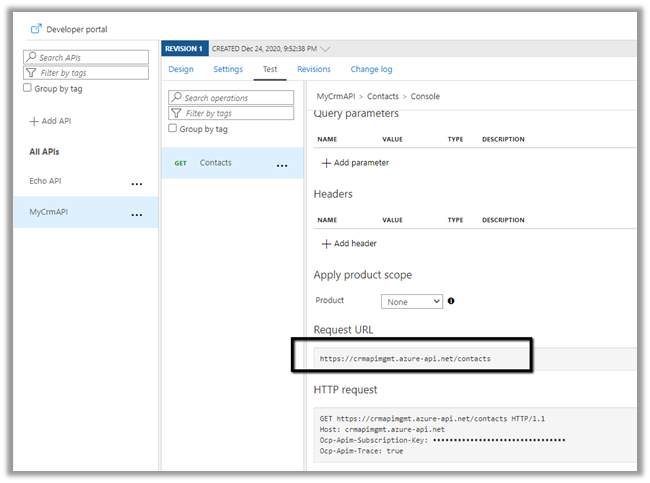Switch to the Design tab

pyautogui.click(x=181, y=69)
